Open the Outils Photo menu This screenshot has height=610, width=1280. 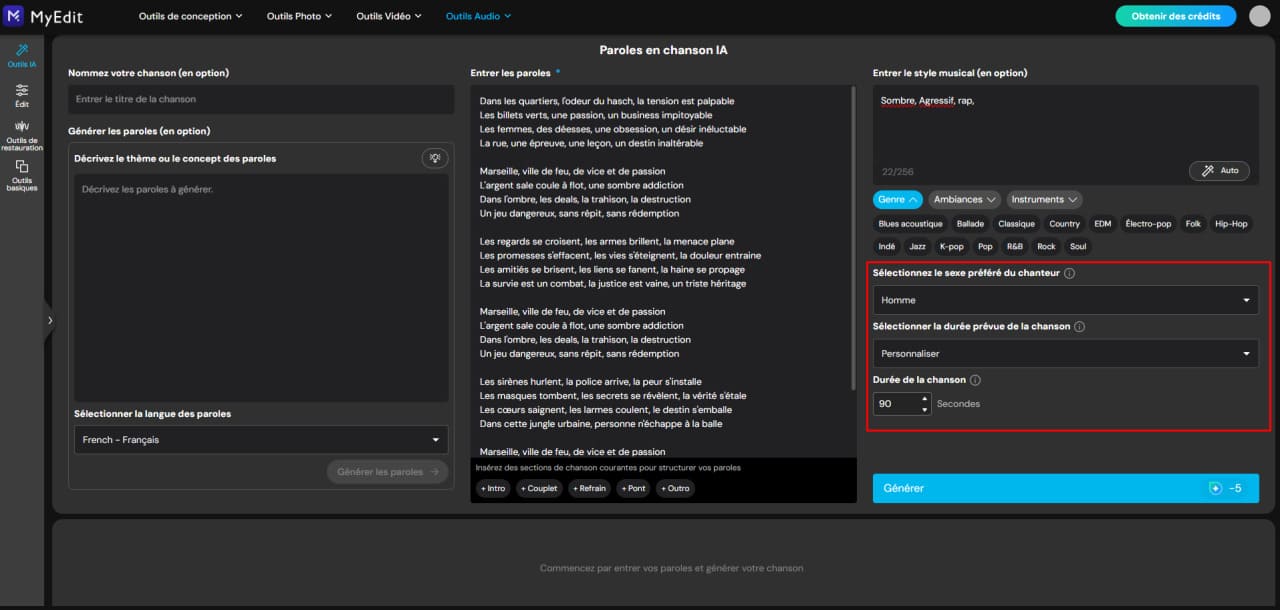300,16
